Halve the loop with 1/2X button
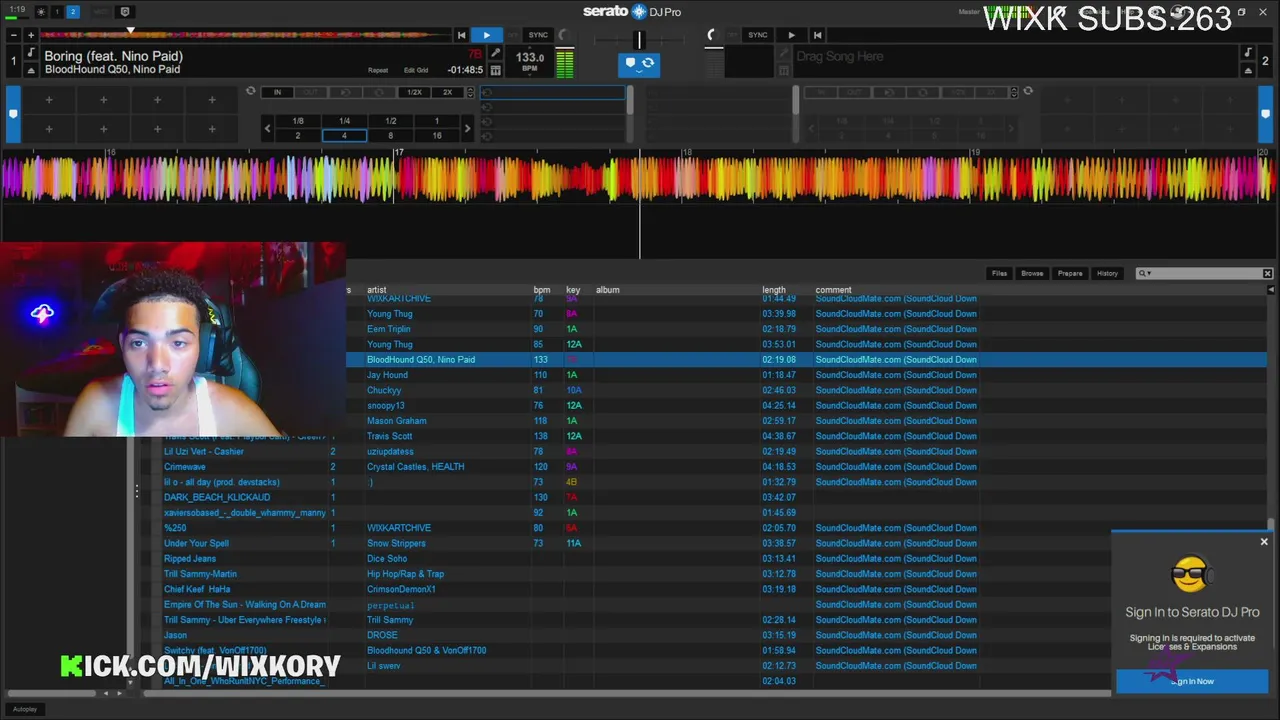The height and width of the screenshot is (720, 1280). click(414, 92)
